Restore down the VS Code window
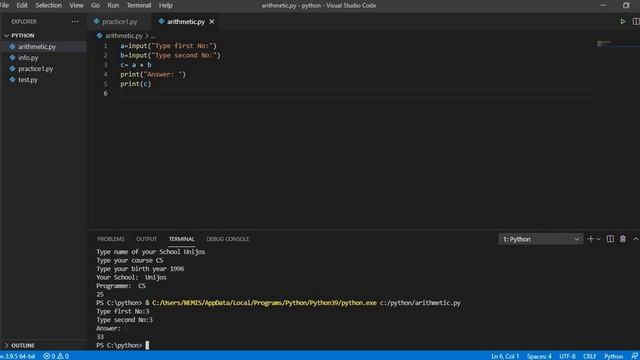This screenshot has width=640, height=360. coord(626,5)
